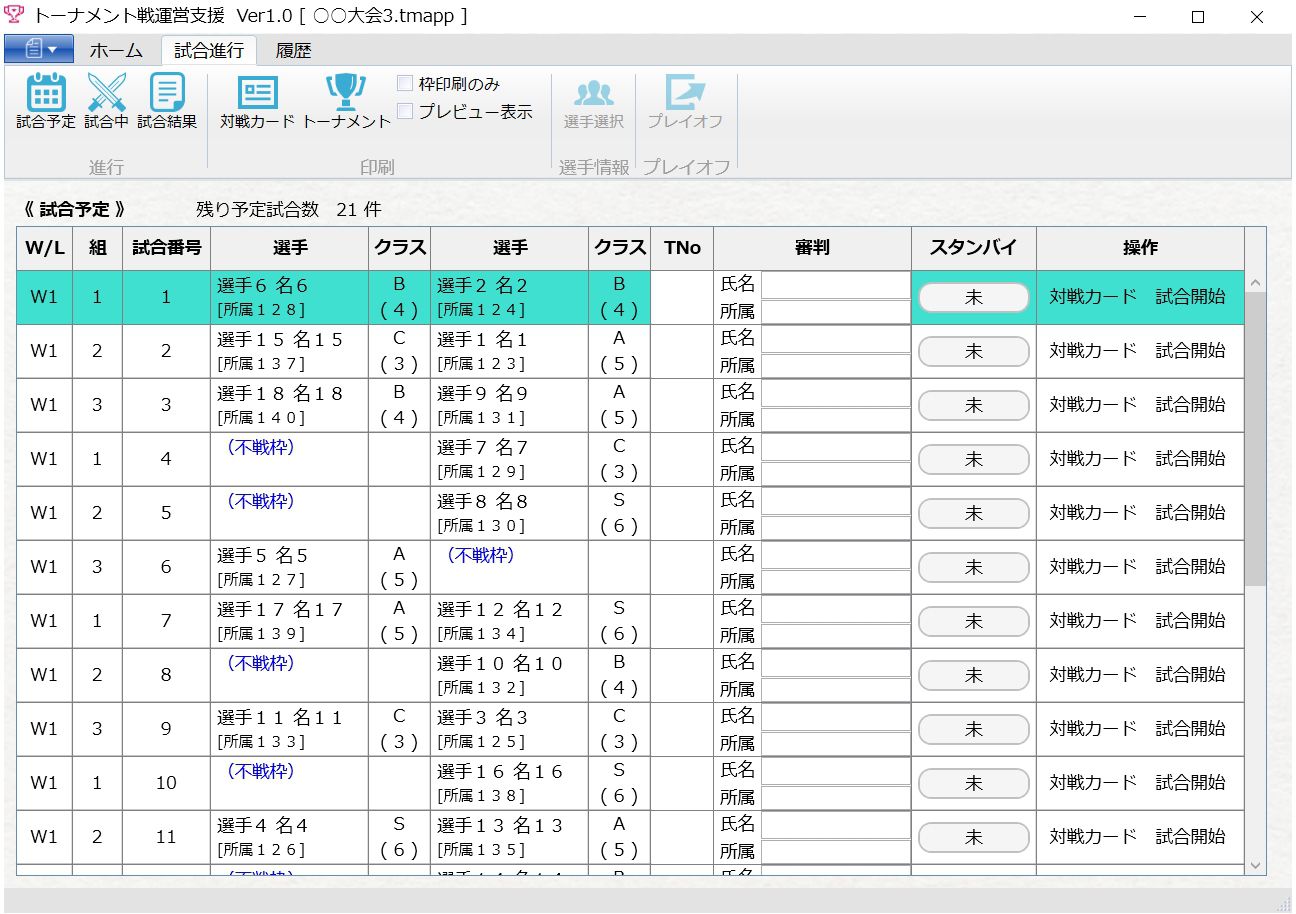1296x914 pixels.
Task: Click the トーナメント trophy icon
Action: coord(346,93)
